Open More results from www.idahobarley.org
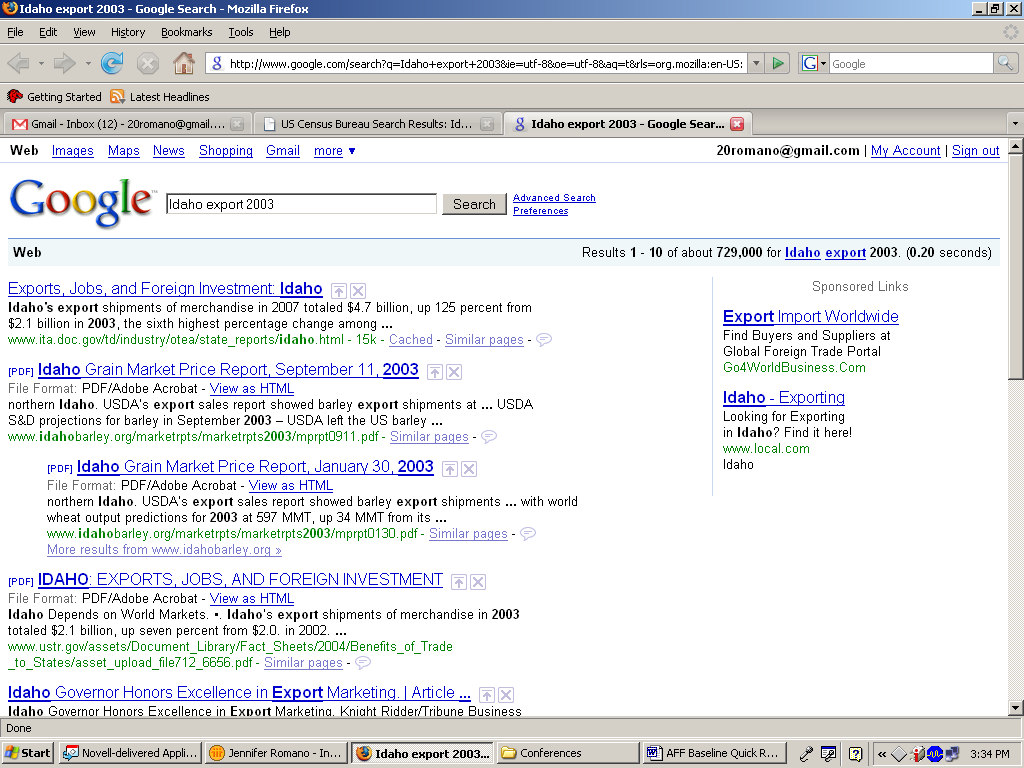 164,550
